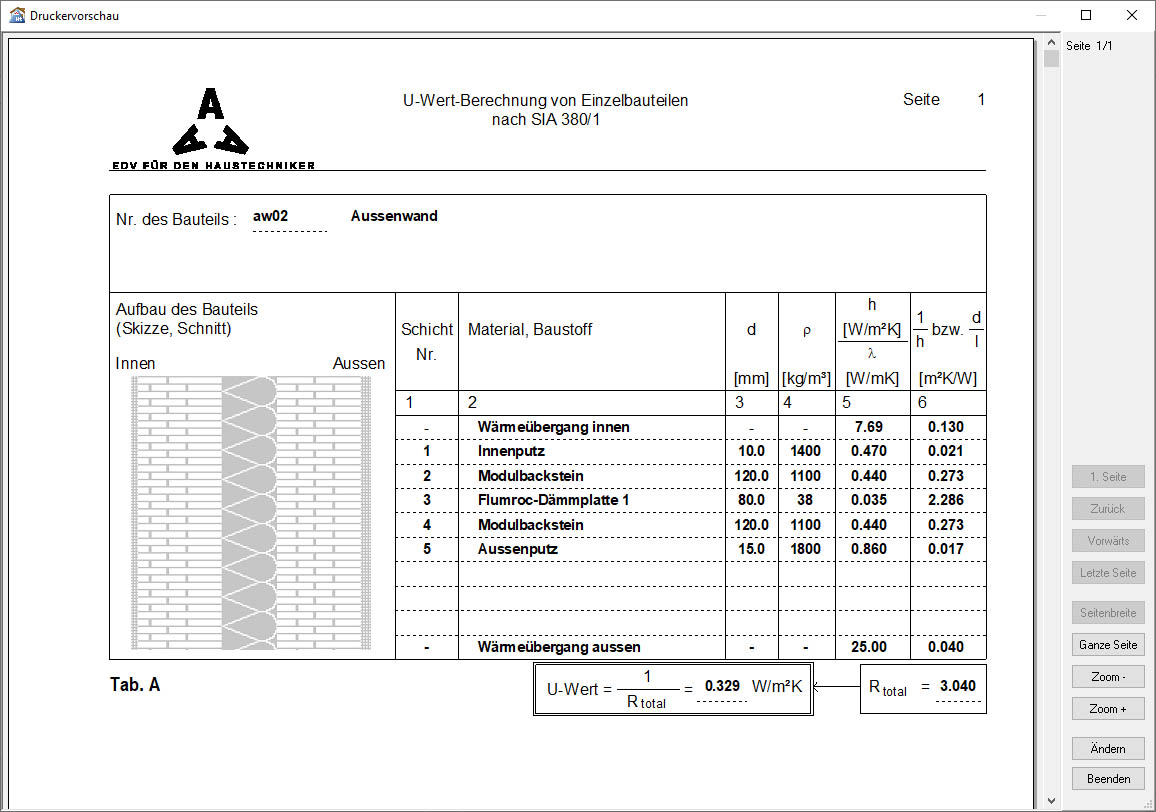Click the '[m²K/W]' unit header

(947, 378)
